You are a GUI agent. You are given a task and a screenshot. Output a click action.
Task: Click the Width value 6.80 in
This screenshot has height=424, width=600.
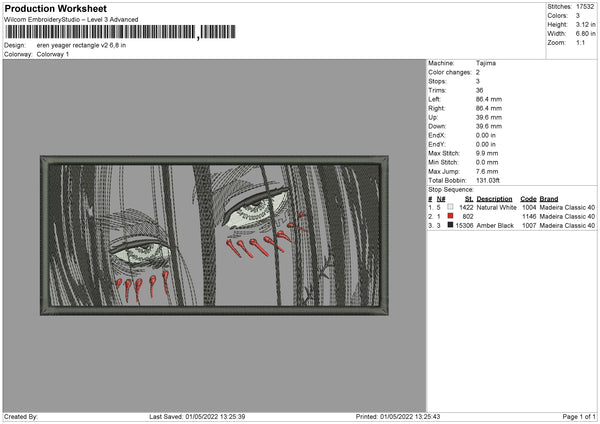[x=585, y=34]
